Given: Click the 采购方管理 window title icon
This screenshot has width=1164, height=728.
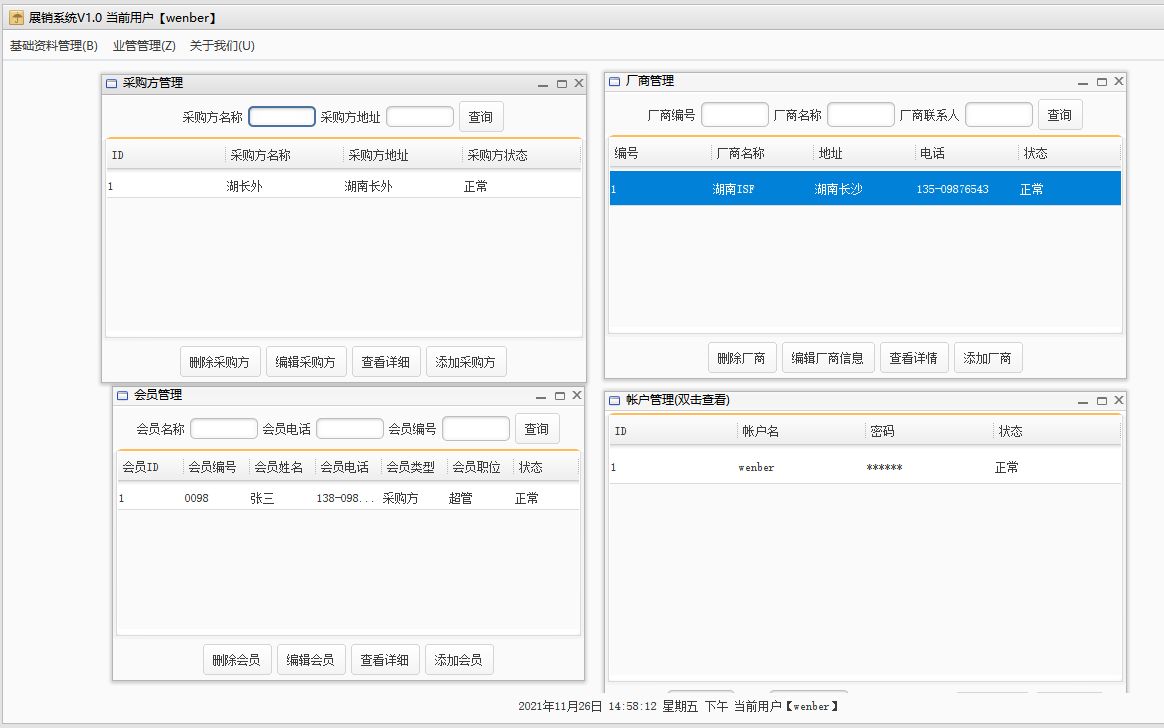Looking at the screenshot, I should coord(110,83).
